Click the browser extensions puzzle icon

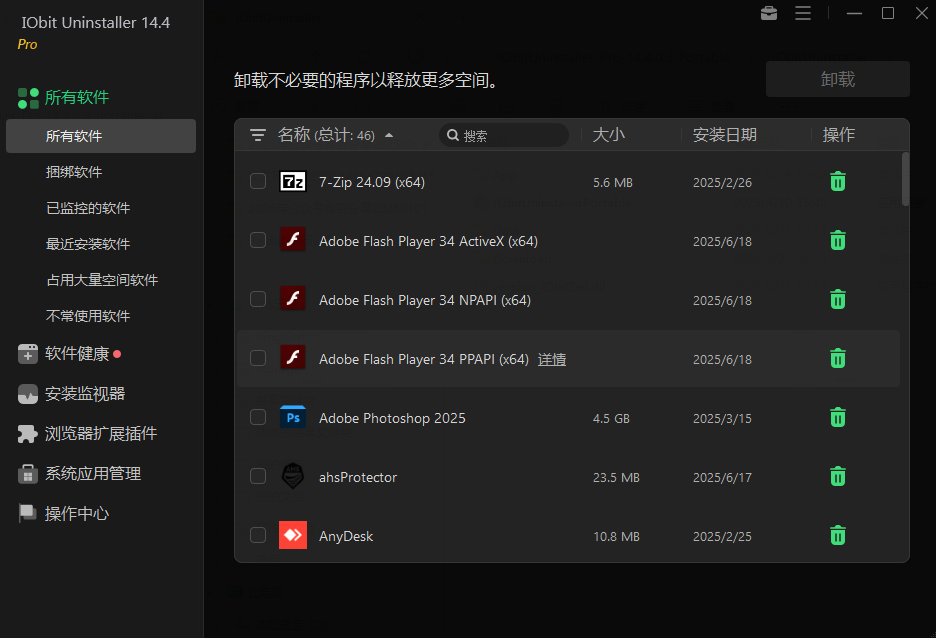click(27, 434)
